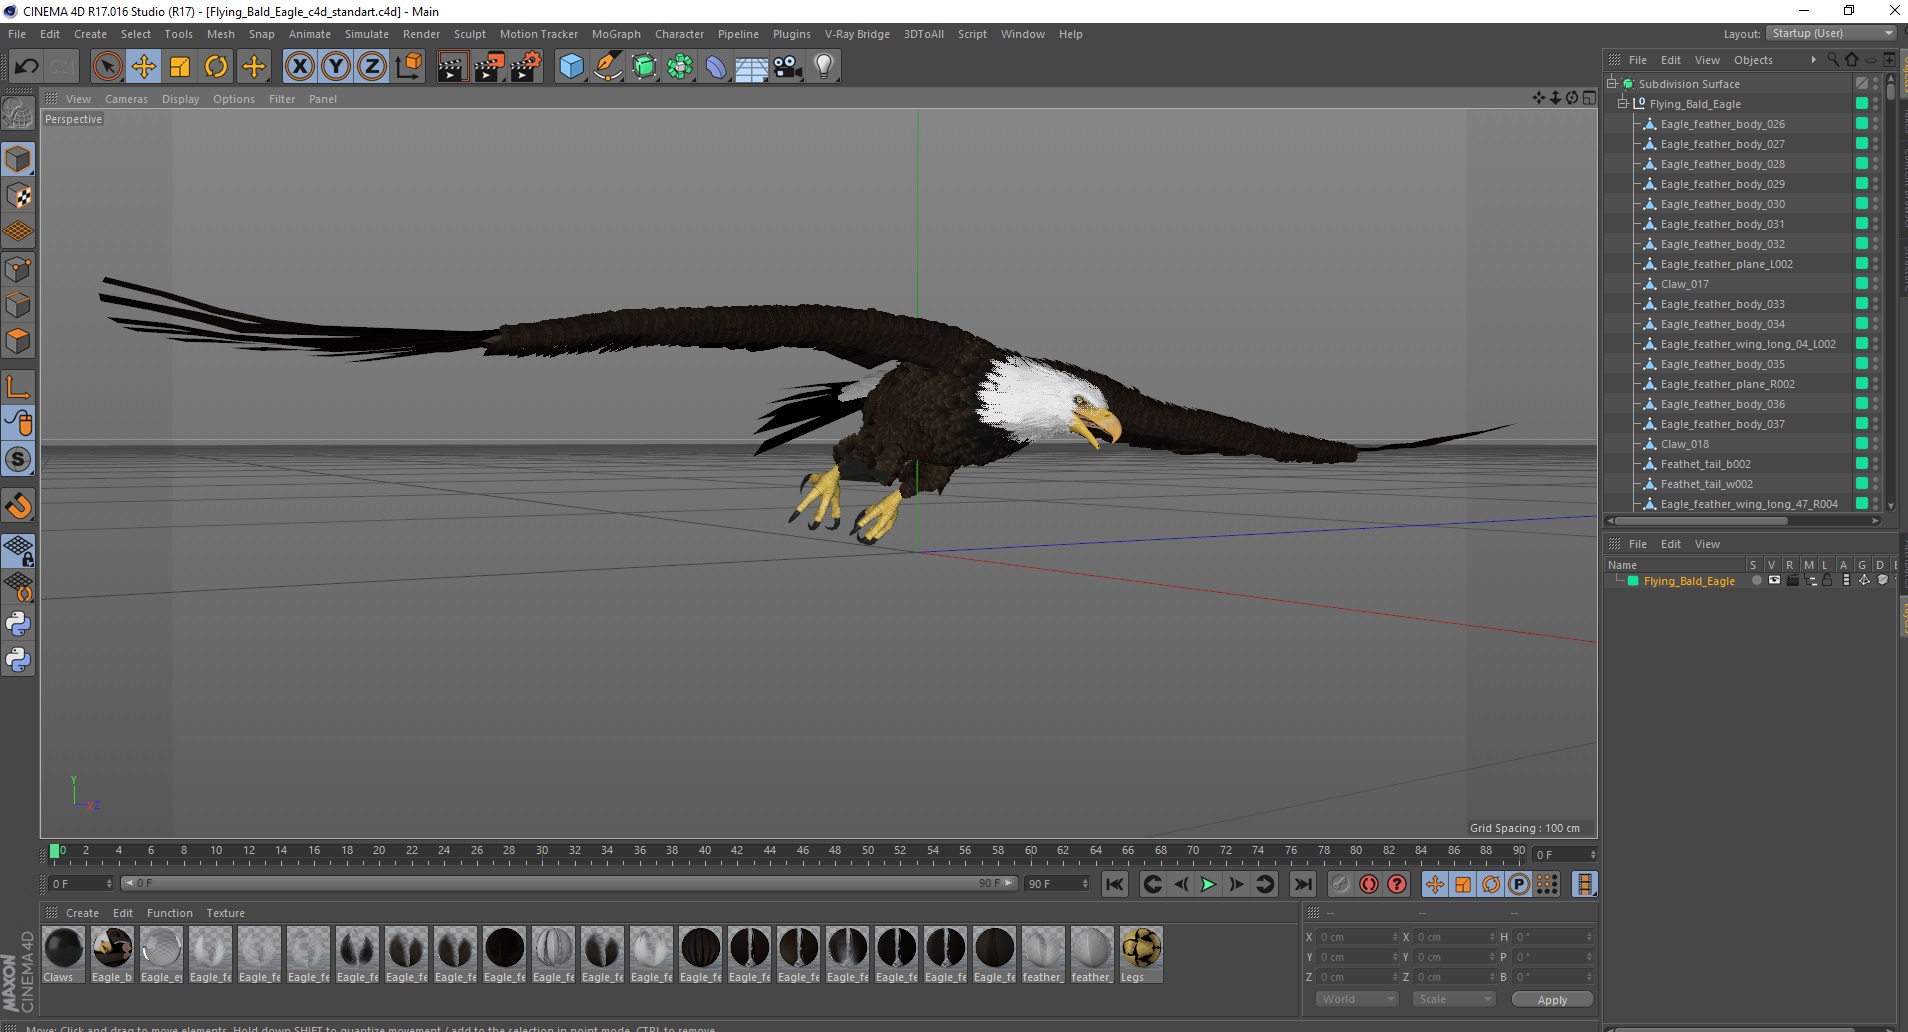Activate the Move tool
The height and width of the screenshot is (1032, 1908).
click(144, 67)
